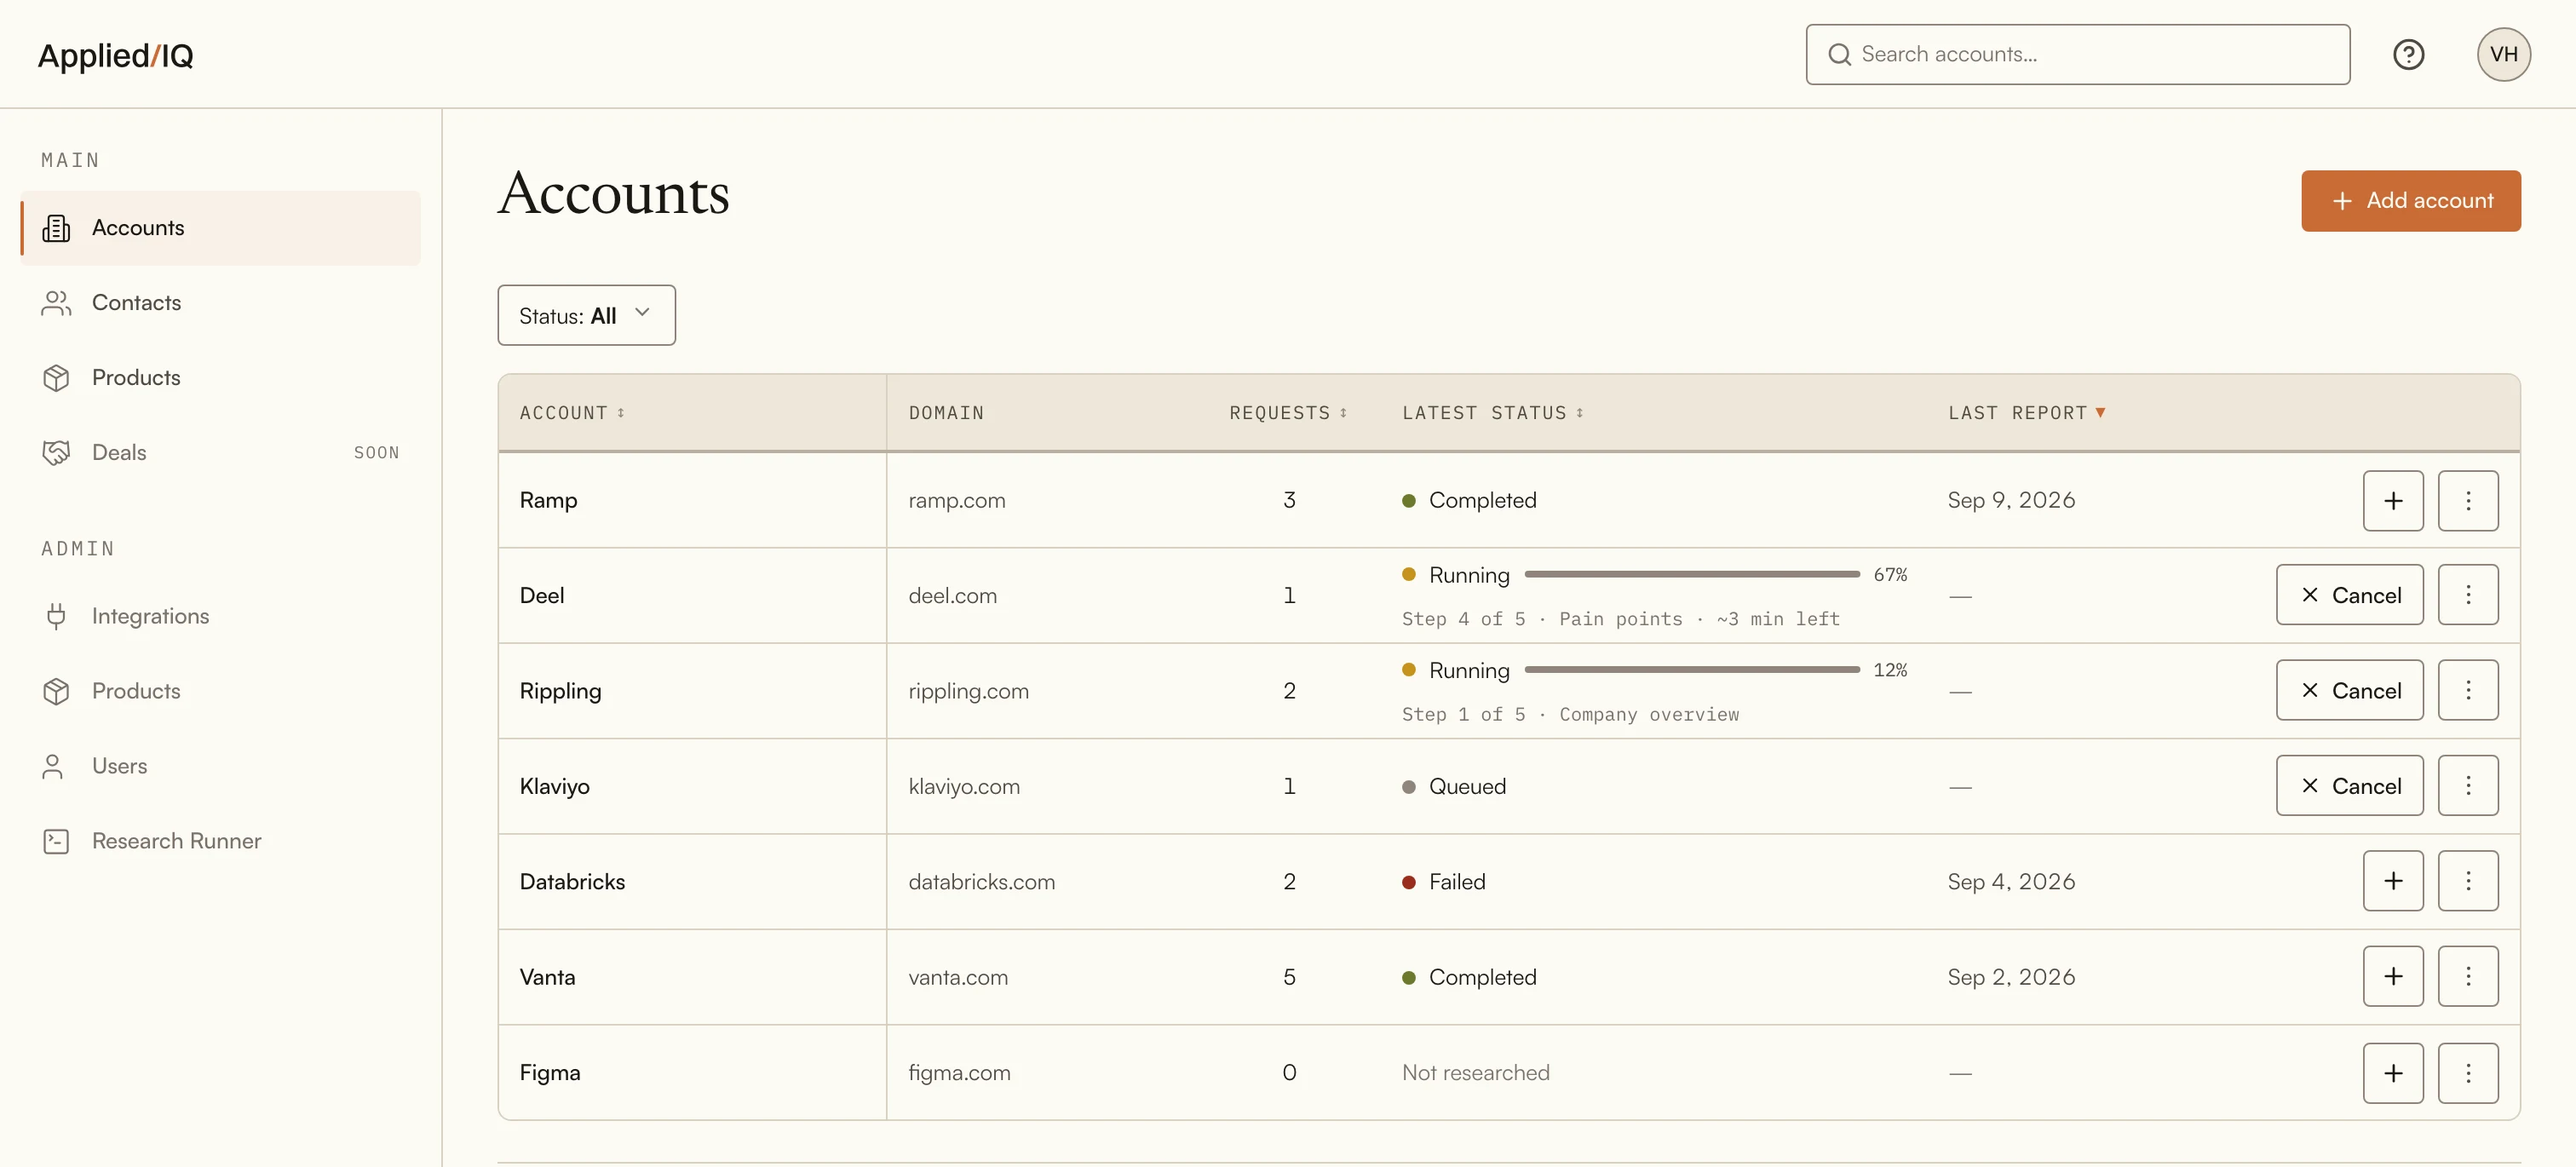The width and height of the screenshot is (2576, 1167).
Task: Click the Add account button
Action: pyautogui.click(x=2410, y=201)
